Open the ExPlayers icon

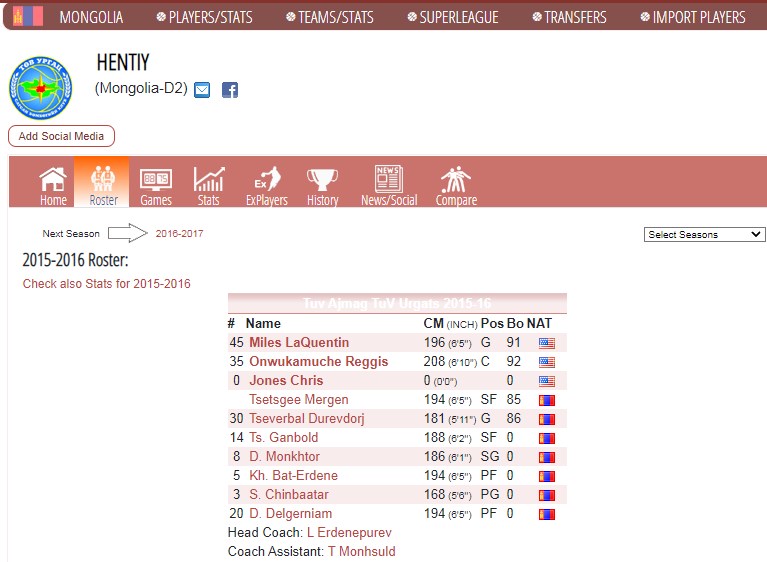[266, 180]
